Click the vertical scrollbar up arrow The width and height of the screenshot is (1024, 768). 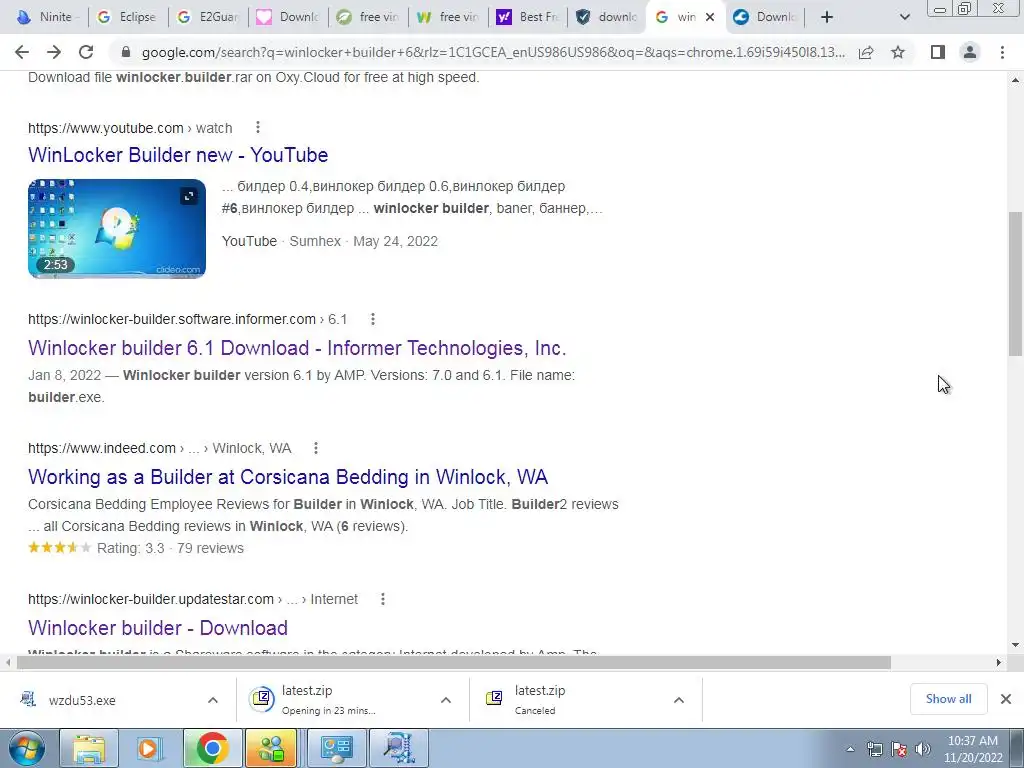1016,80
